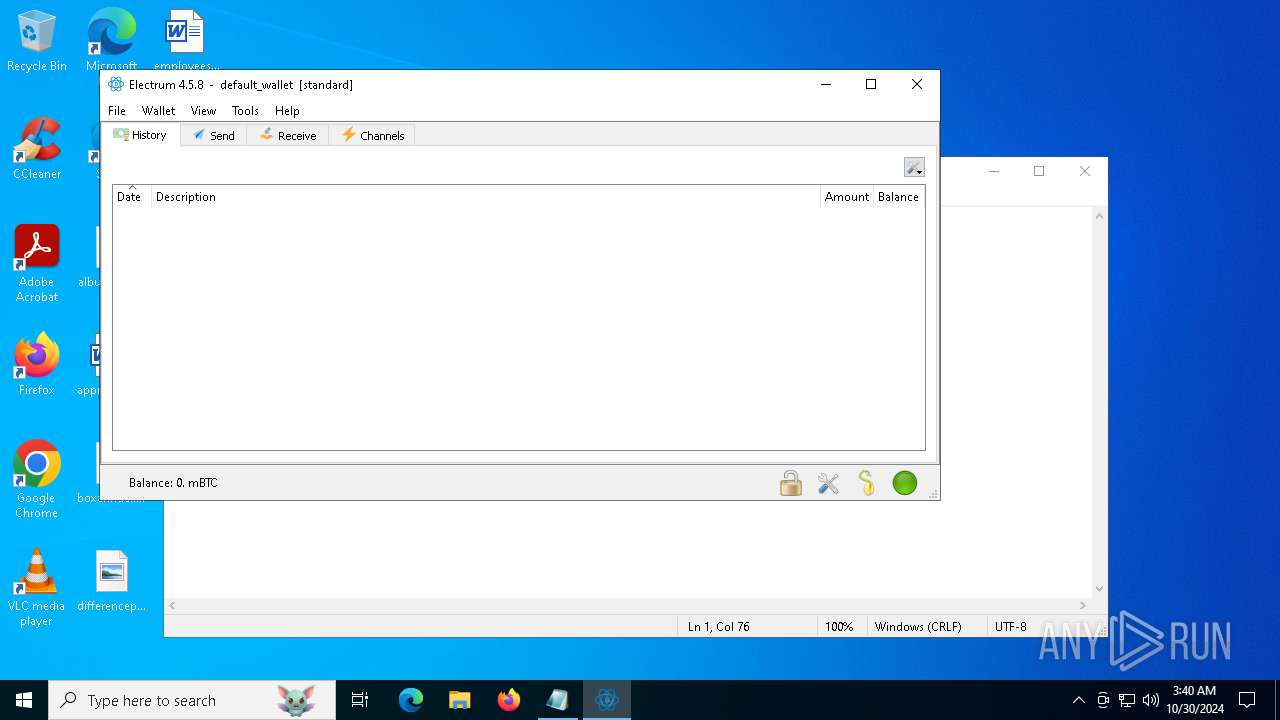Screen dimensions: 1280x720
Task: Open Electrum preferences tools icon
Action: pos(828,483)
